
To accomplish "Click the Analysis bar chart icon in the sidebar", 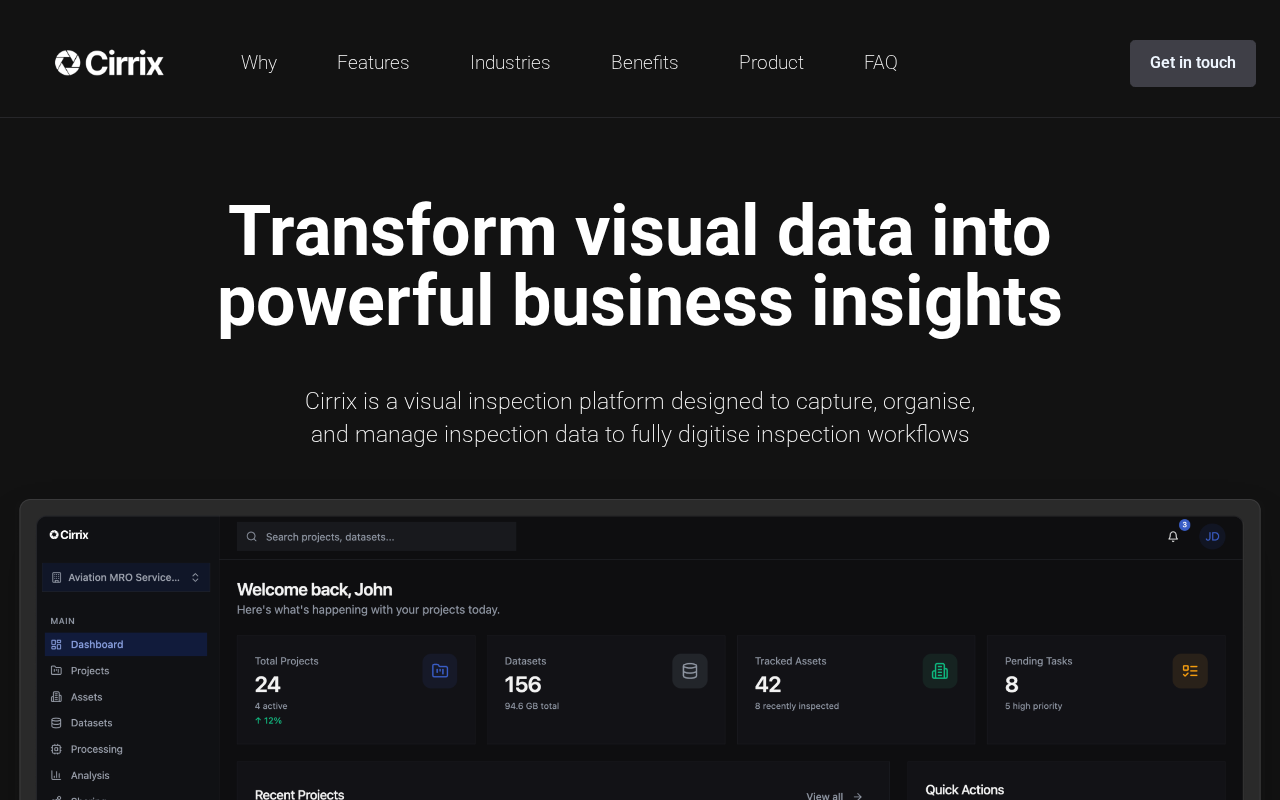I will (x=56, y=775).
